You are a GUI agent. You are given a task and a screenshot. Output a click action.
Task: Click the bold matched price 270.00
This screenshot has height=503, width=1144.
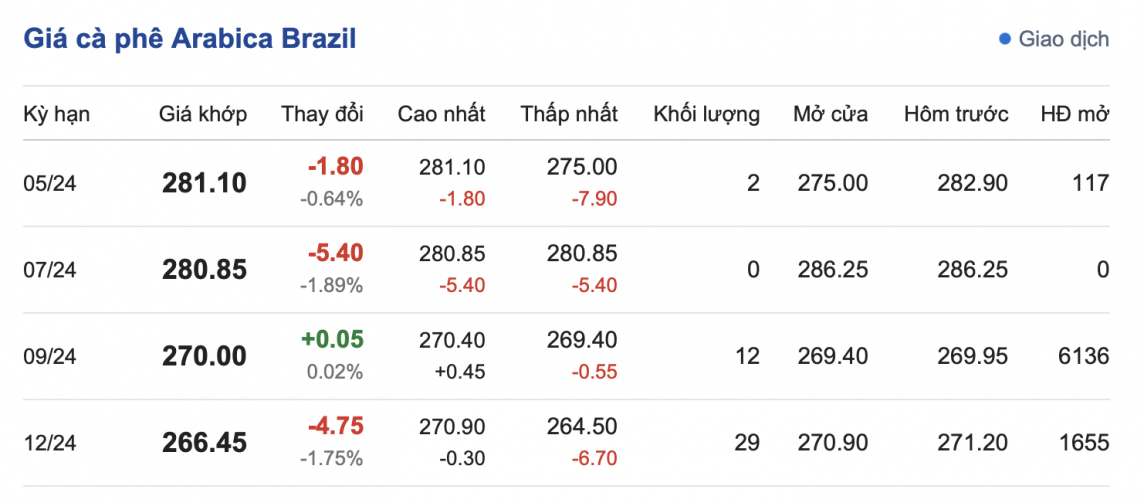204,355
